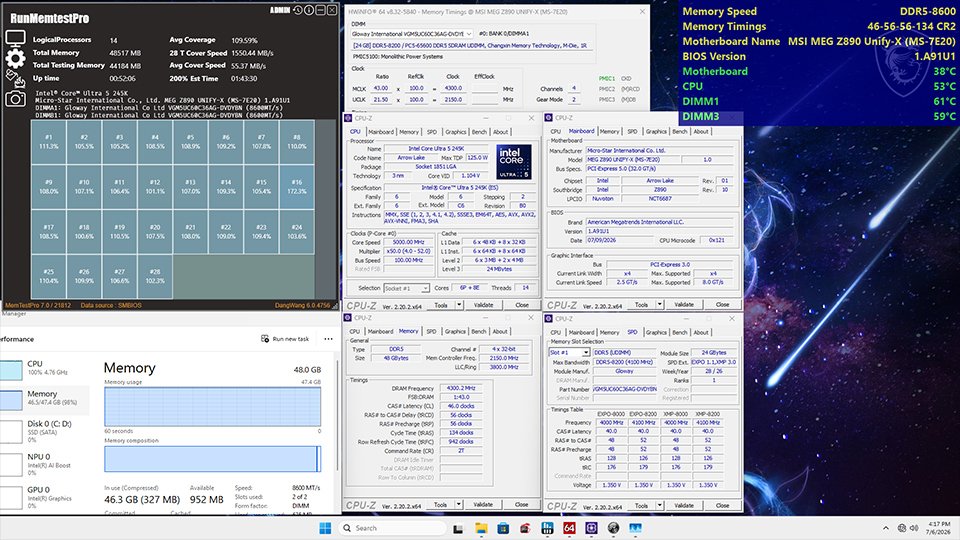Click Validate in CPU-Z CPU window
The height and width of the screenshot is (540, 960).
pyautogui.click(x=483, y=304)
